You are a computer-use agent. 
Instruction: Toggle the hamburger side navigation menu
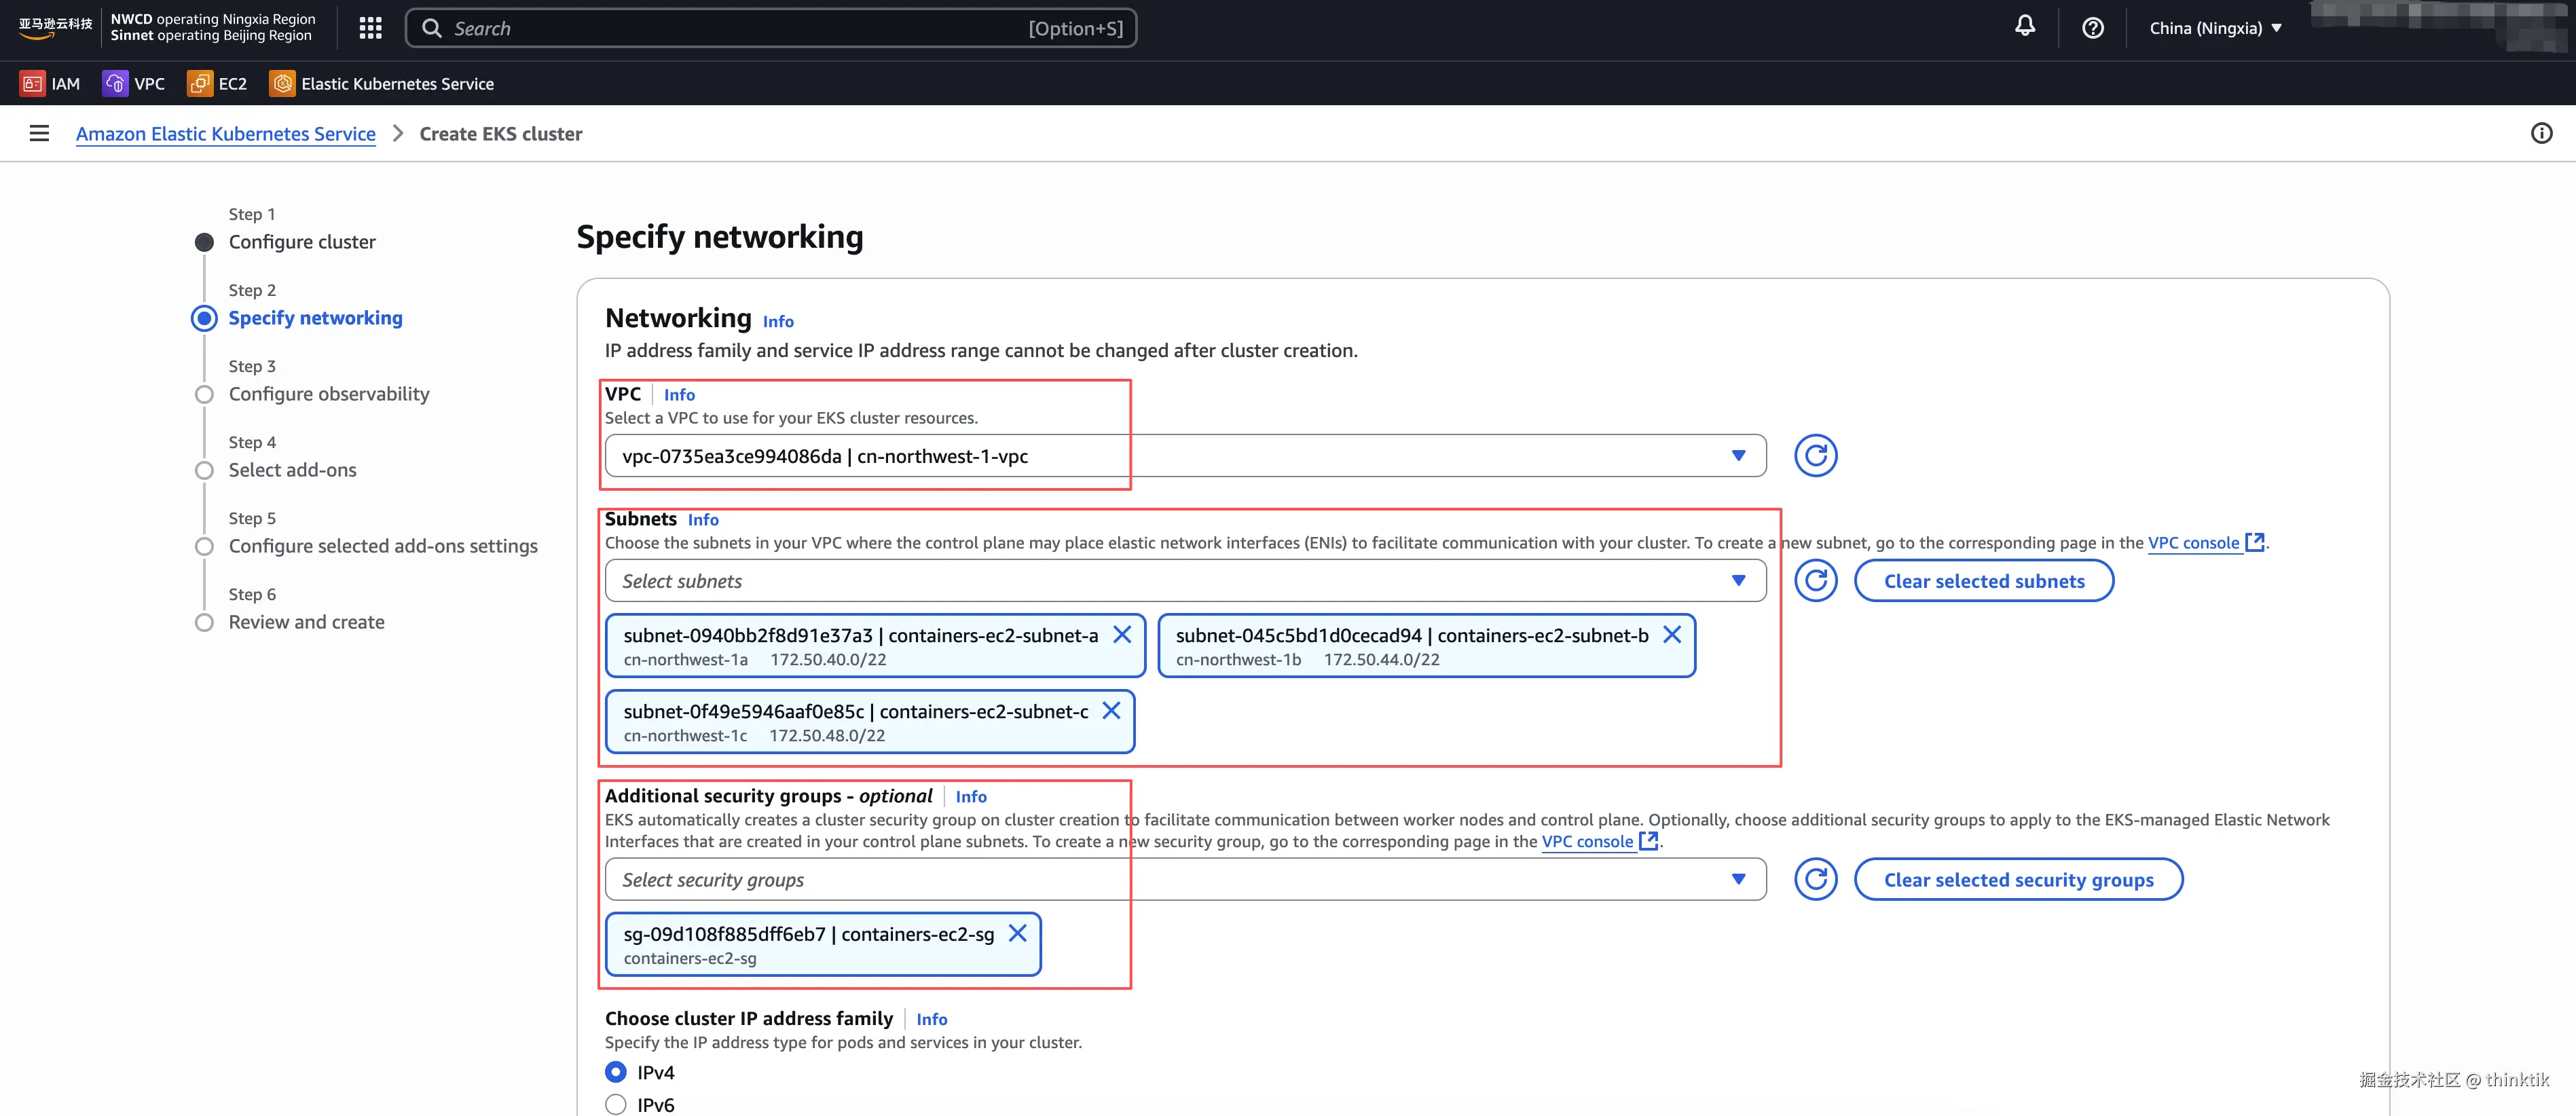pyautogui.click(x=39, y=133)
